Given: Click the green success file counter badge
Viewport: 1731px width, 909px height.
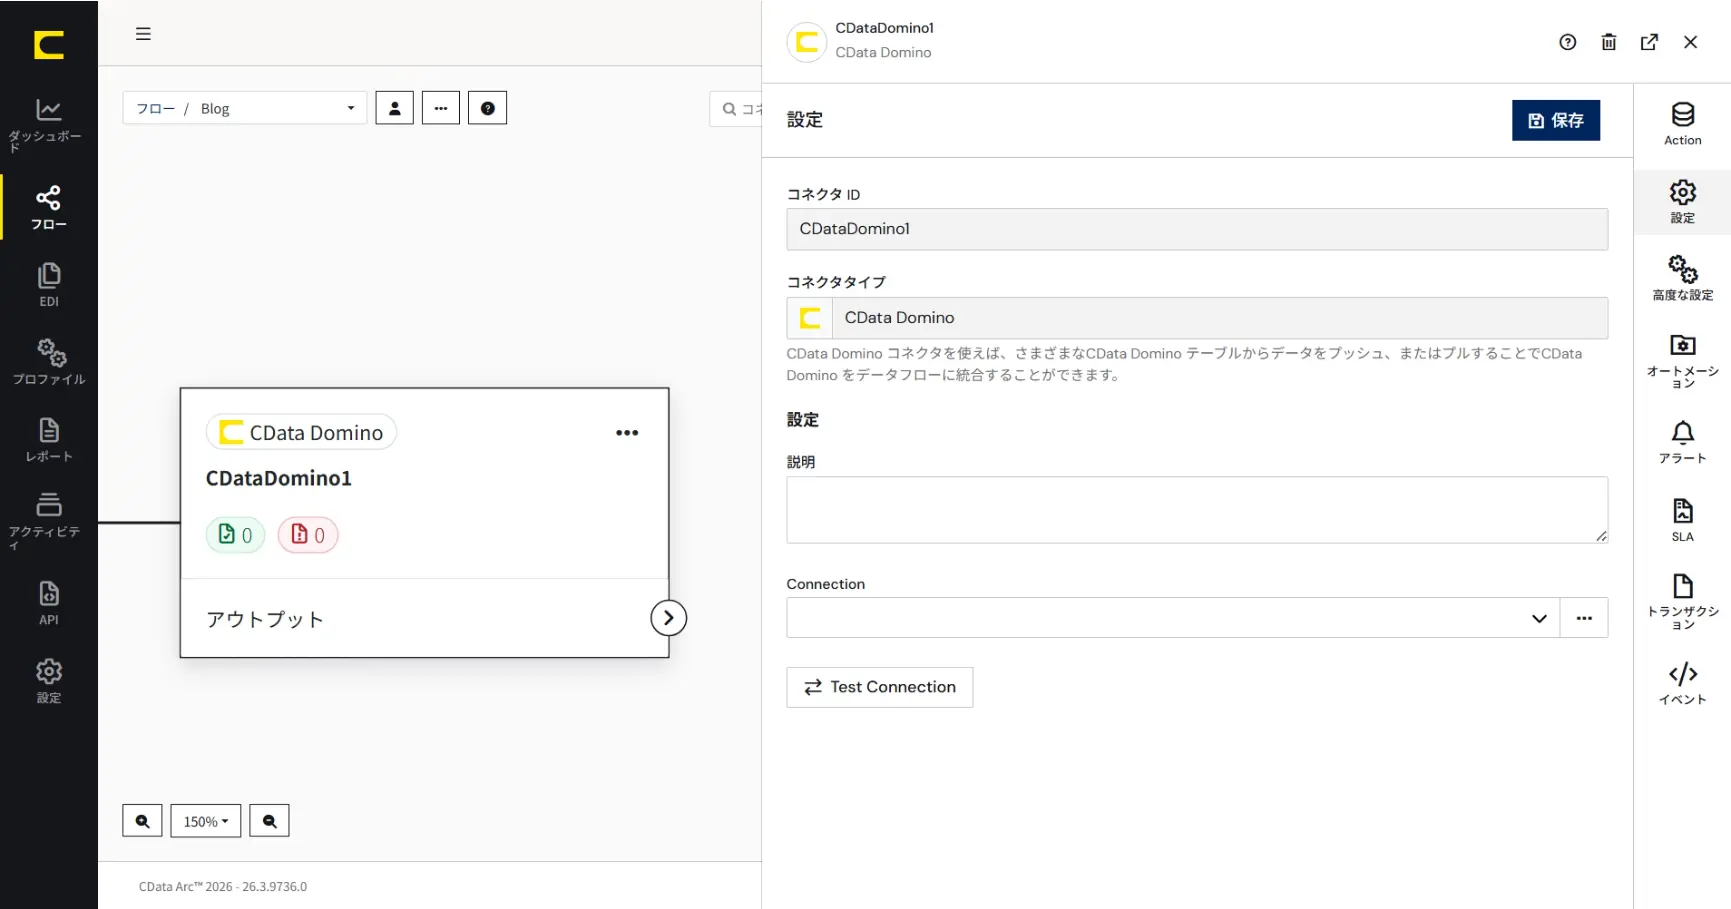Looking at the screenshot, I should [235, 535].
